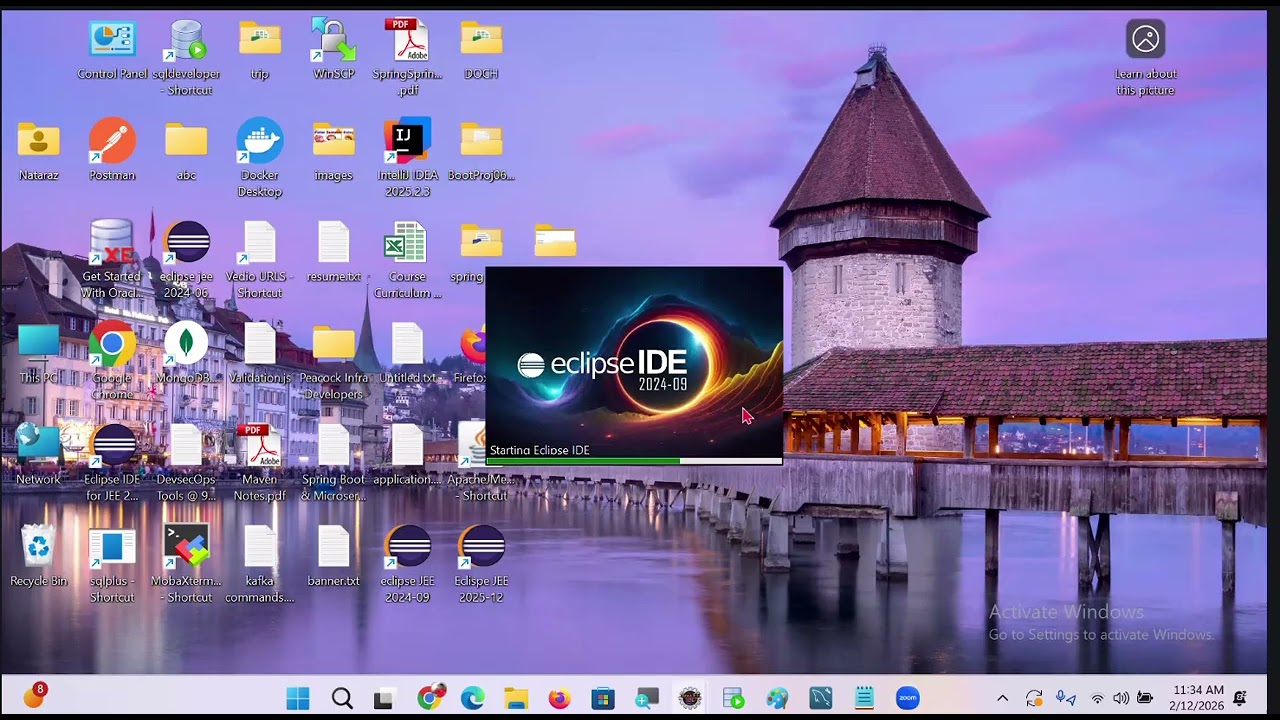
Task: Open the abc folder
Action: 186,151
